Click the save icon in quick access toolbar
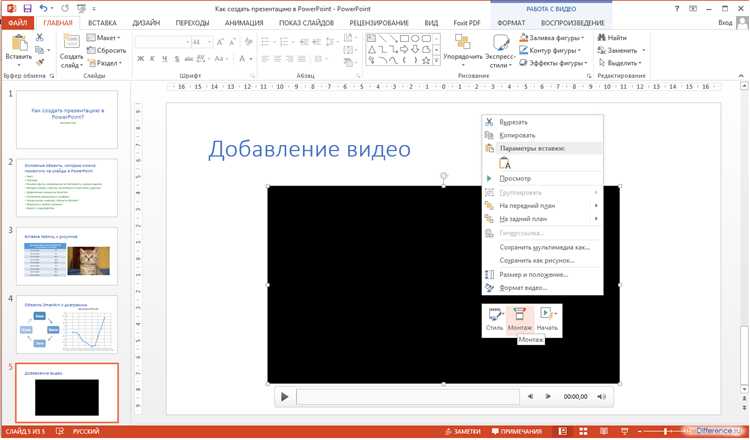The width and height of the screenshot is (750, 440). (27, 9)
